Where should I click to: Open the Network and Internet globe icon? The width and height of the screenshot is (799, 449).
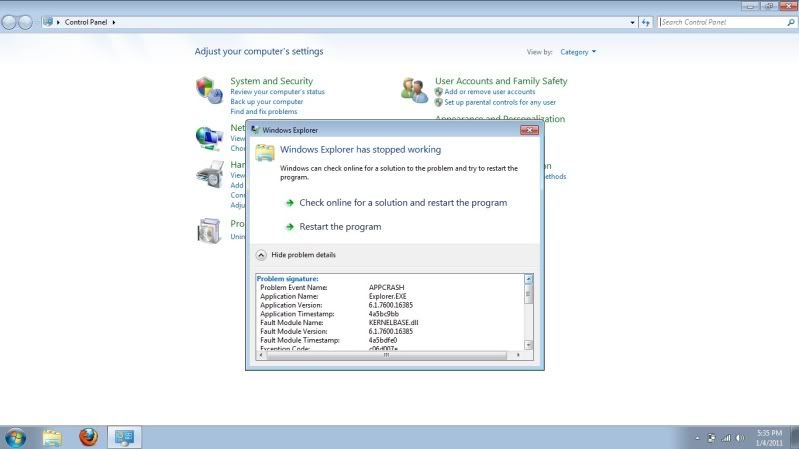(209, 138)
